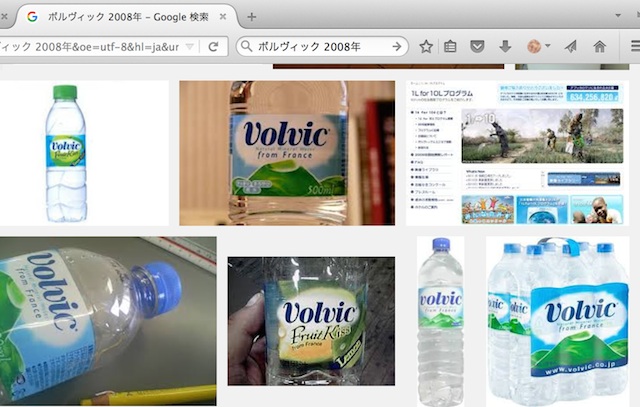This screenshot has height=407, width=640.
Task: Open the 1L for 10L program webpage image
Action: point(517,153)
